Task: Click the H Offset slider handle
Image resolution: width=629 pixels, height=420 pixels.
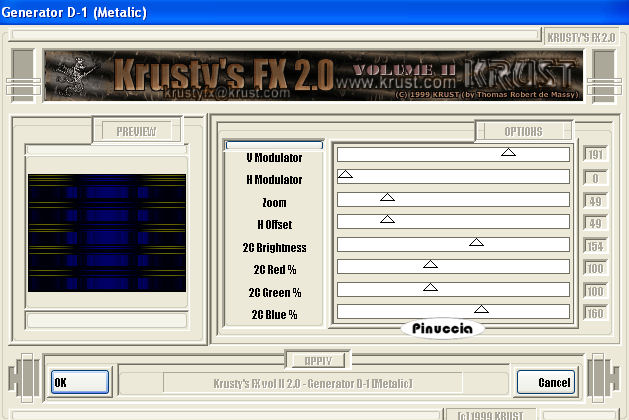Action: [387, 219]
